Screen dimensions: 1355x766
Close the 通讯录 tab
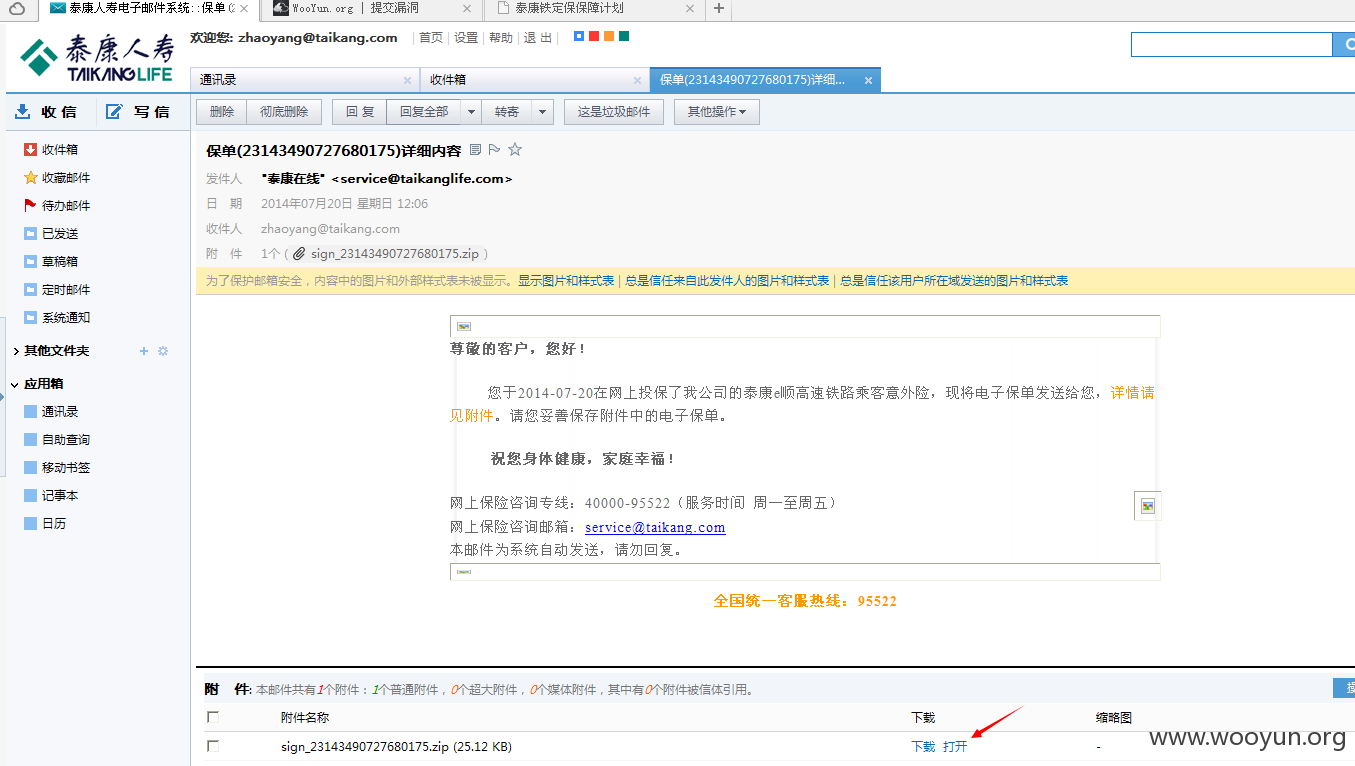click(x=407, y=80)
